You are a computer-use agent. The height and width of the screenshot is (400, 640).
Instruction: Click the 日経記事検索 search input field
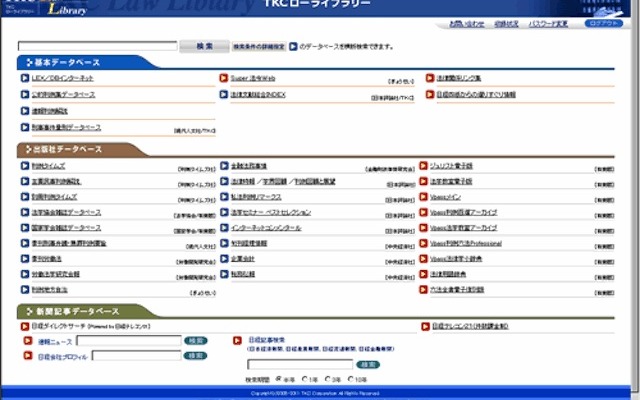pyautogui.click(x=300, y=364)
